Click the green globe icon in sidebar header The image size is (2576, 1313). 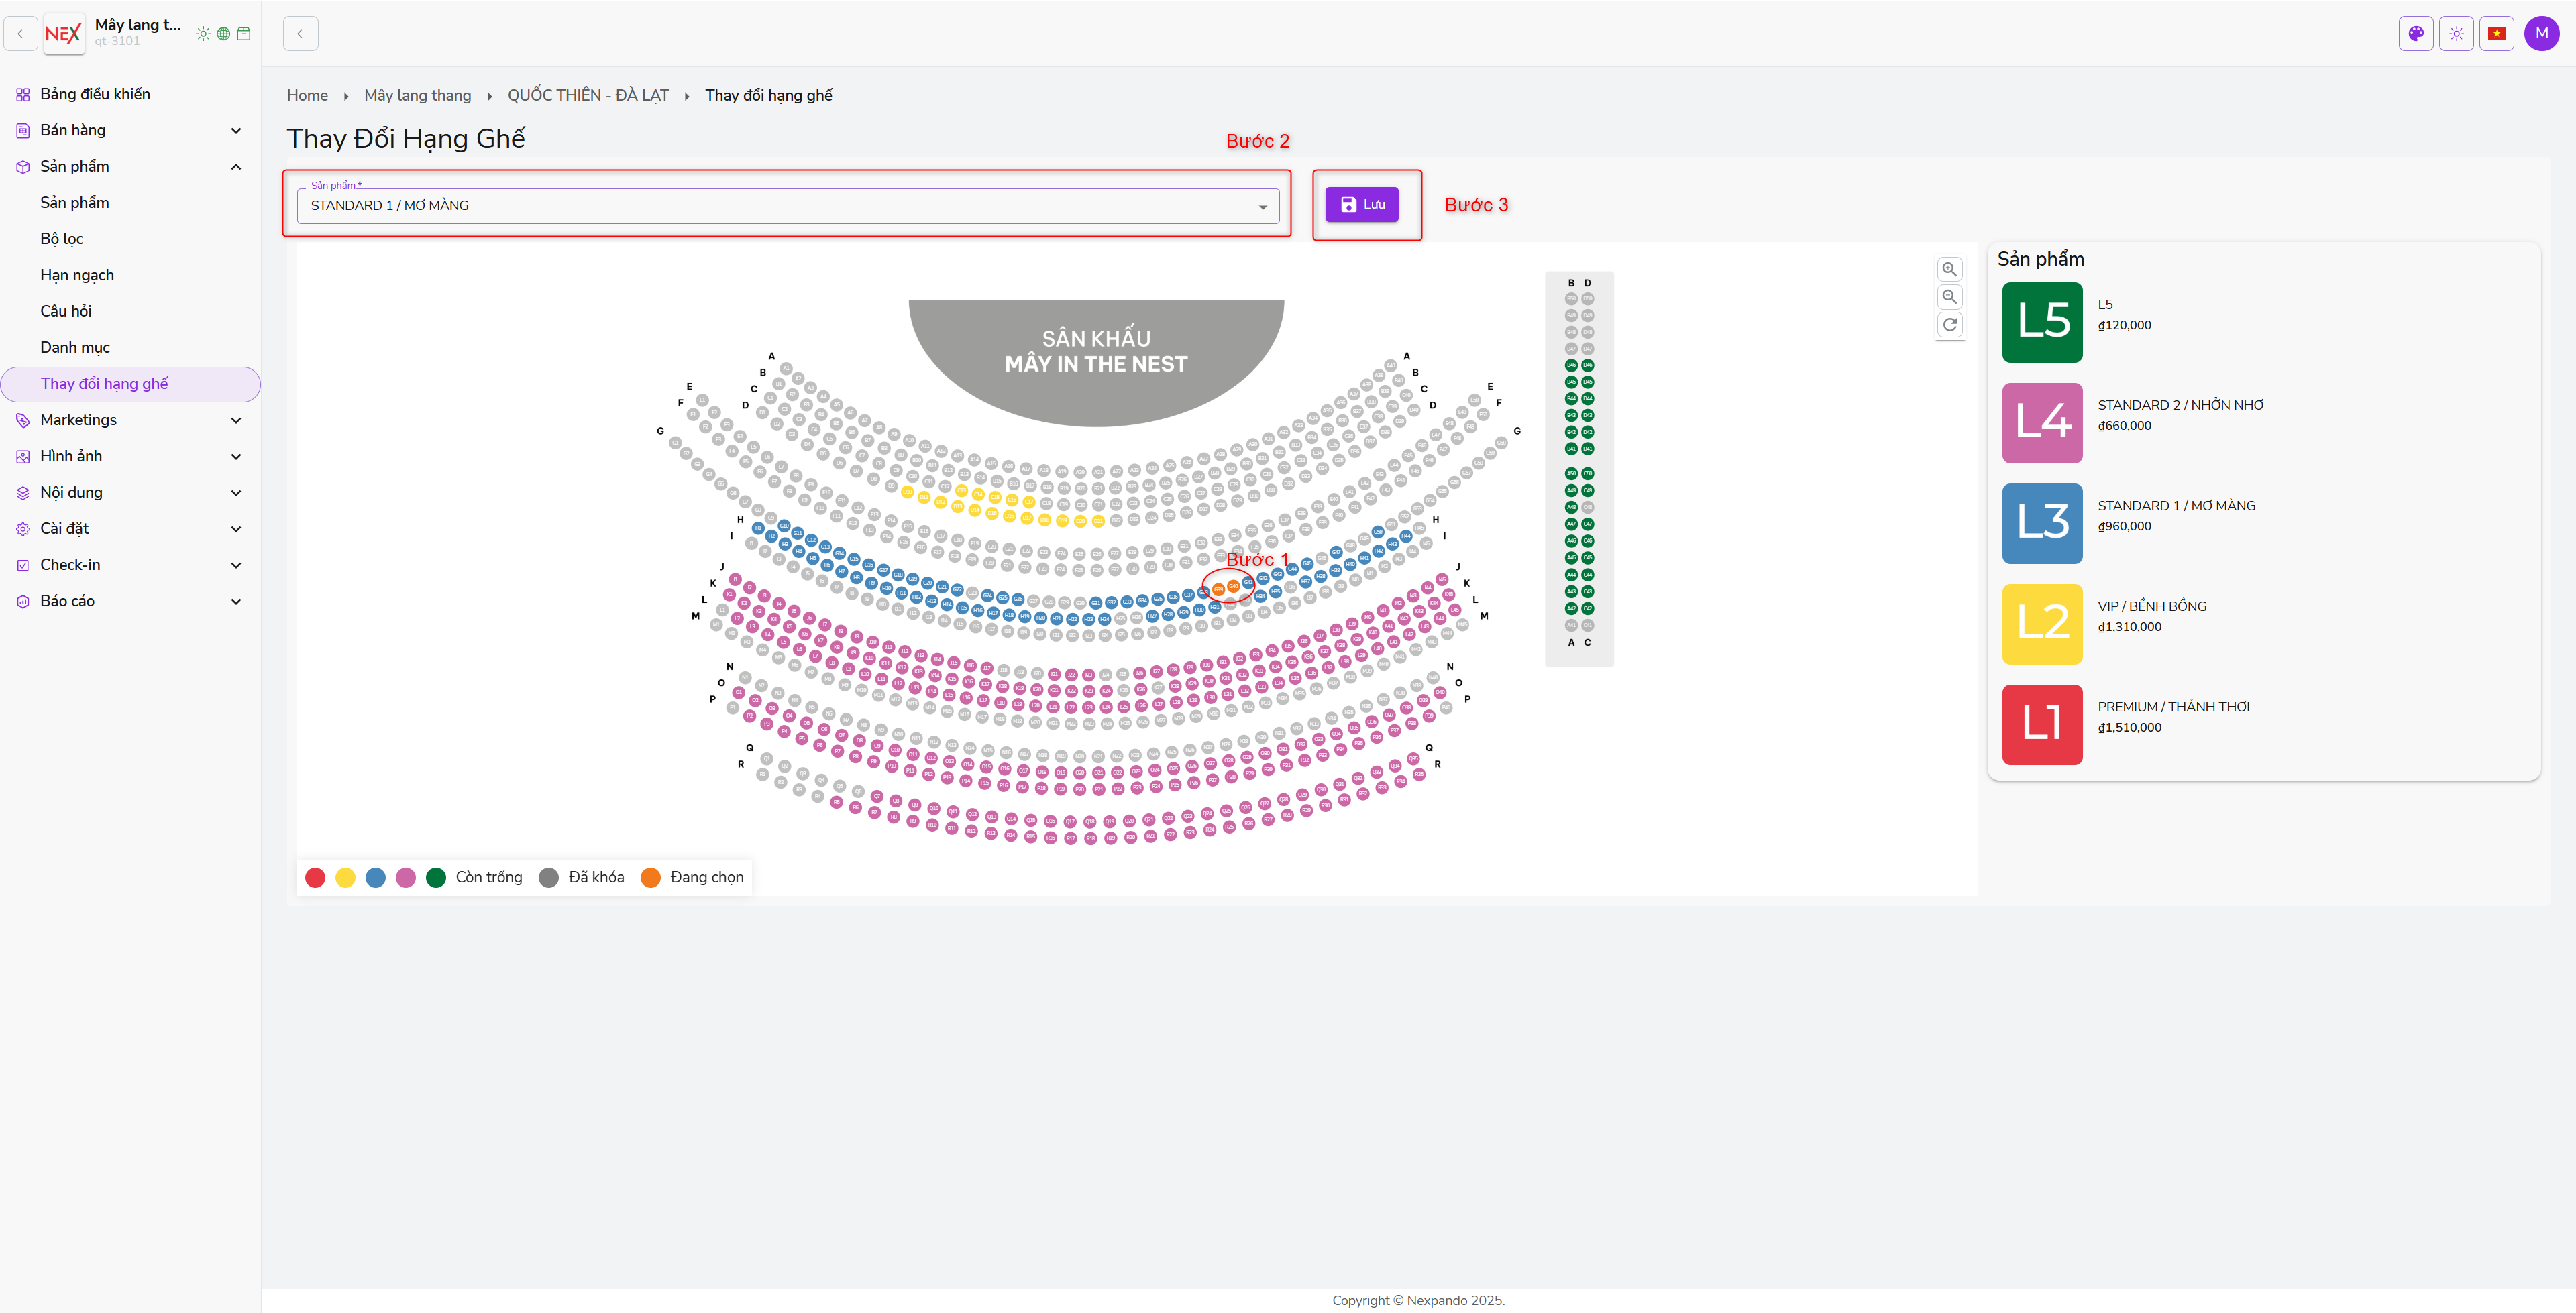pos(224,34)
